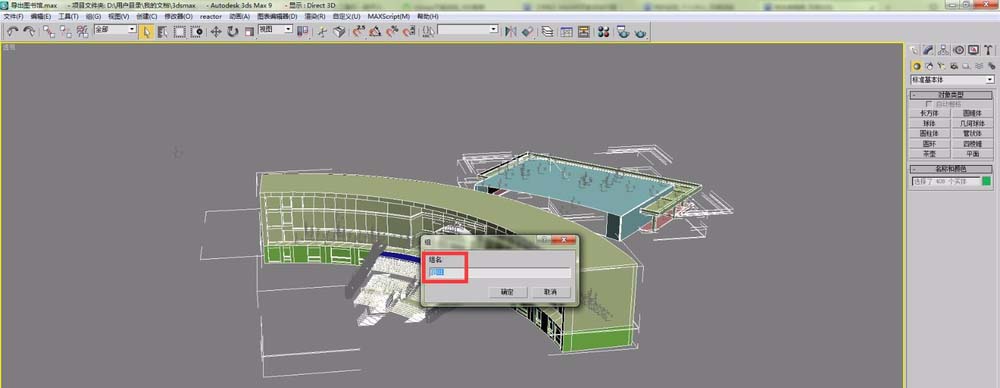Toggle Percent Snap icon
The width and height of the screenshot is (1000, 388).
pos(392,31)
